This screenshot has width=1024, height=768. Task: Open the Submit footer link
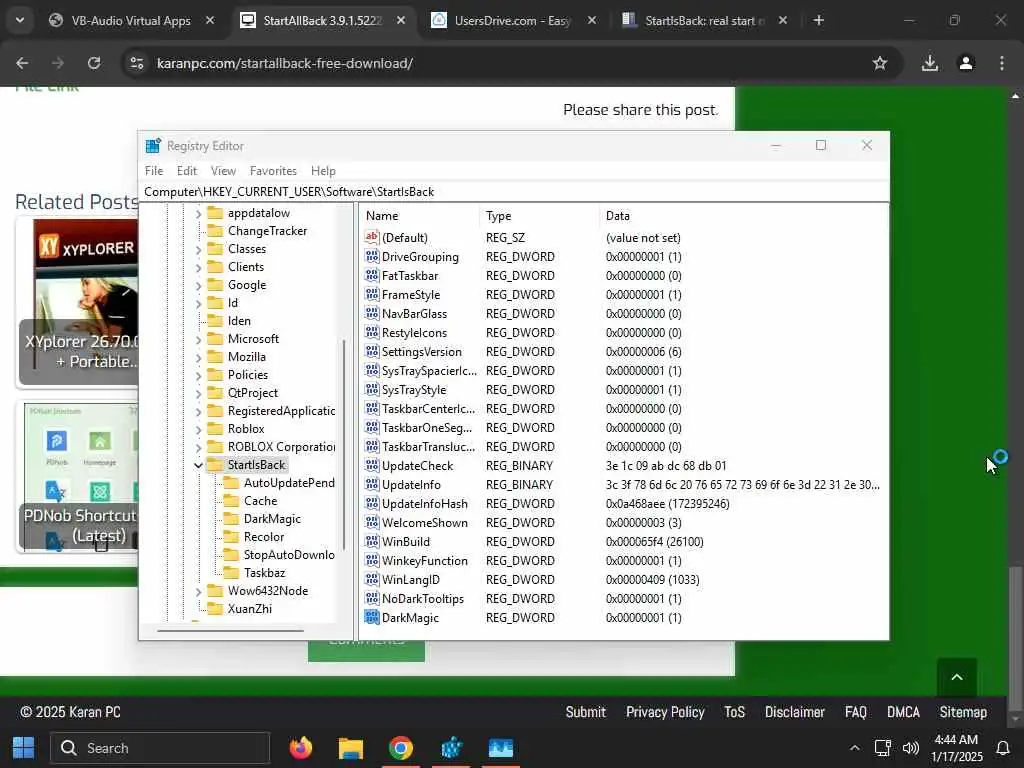pyautogui.click(x=585, y=712)
